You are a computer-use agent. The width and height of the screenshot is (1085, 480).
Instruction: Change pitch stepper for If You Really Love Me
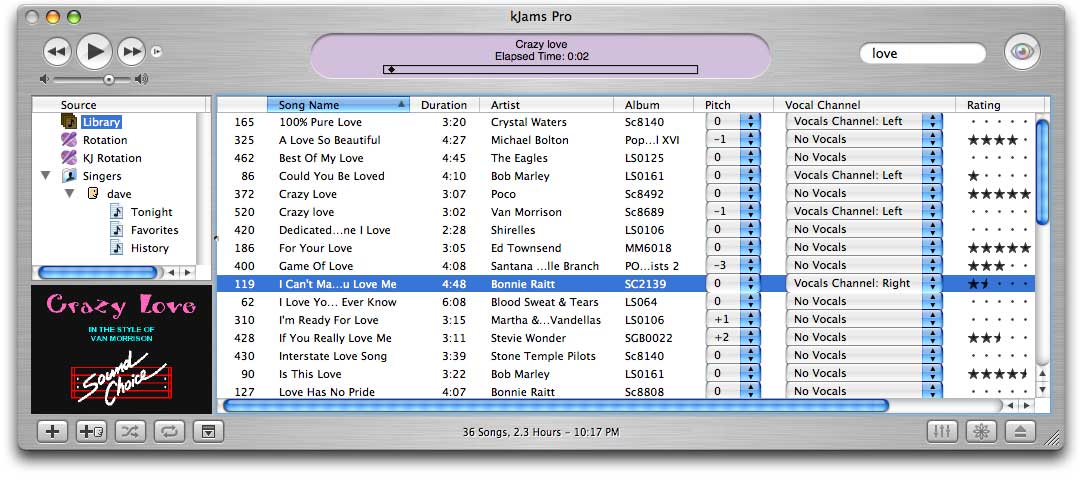pos(750,338)
